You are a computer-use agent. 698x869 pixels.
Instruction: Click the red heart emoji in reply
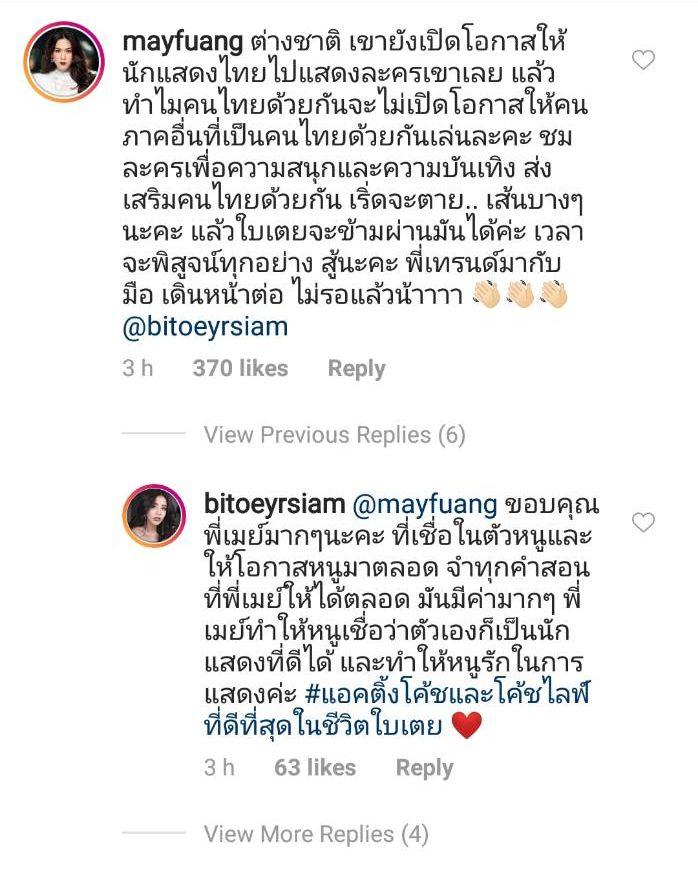(467, 725)
